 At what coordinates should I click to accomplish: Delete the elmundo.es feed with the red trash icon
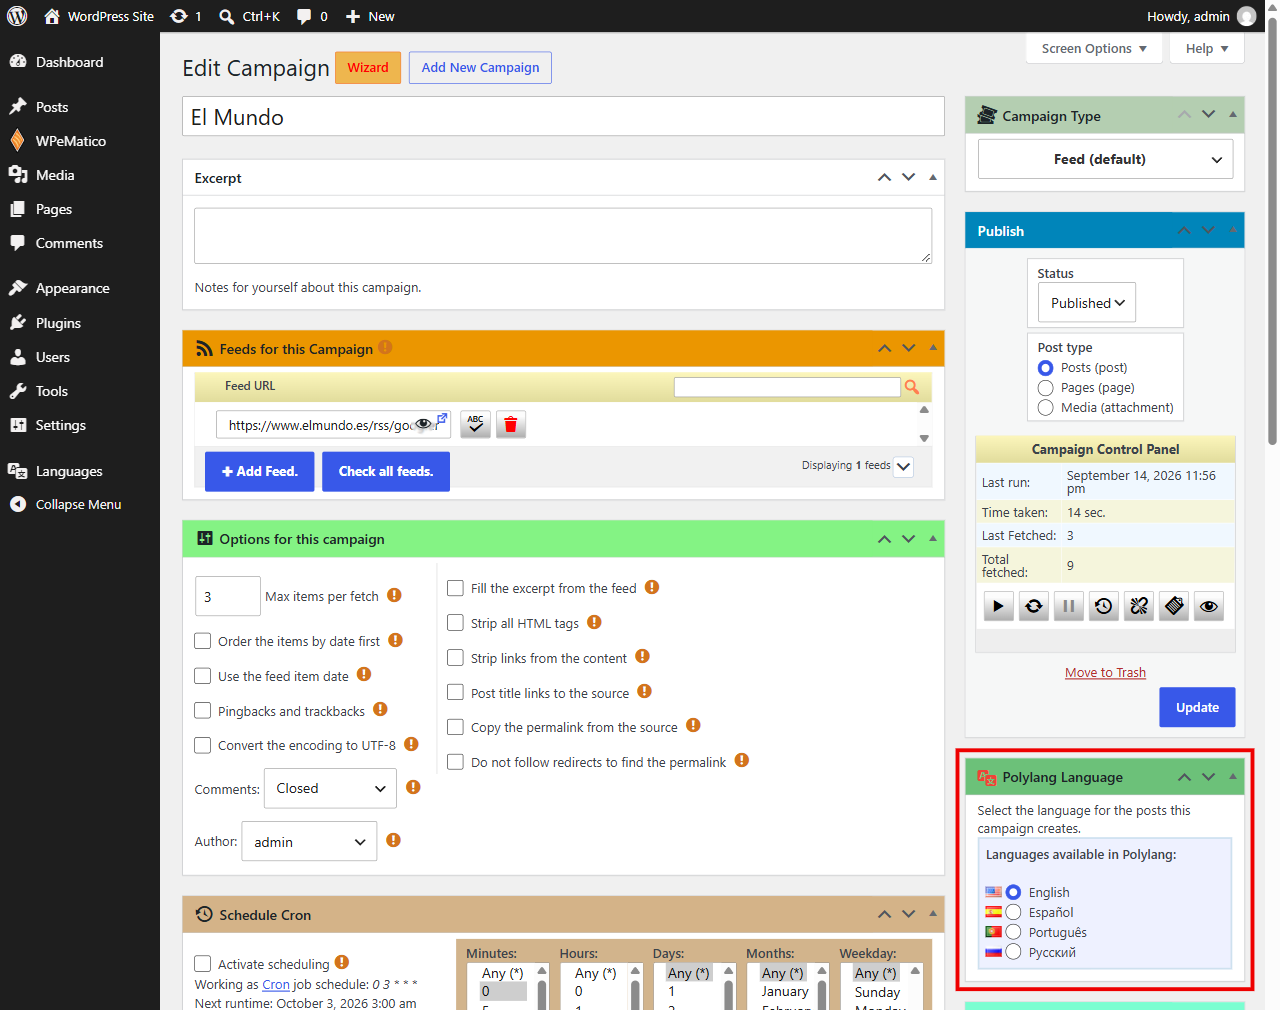(510, 424)
